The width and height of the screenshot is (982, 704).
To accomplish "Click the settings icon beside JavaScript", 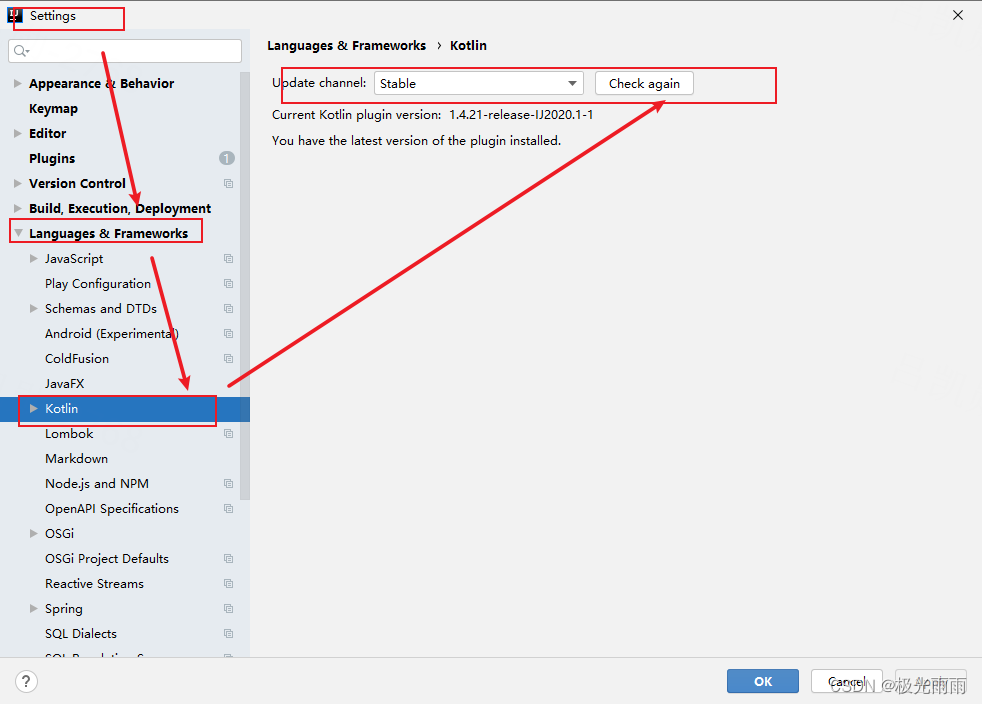I will click(x=227, y=258).
